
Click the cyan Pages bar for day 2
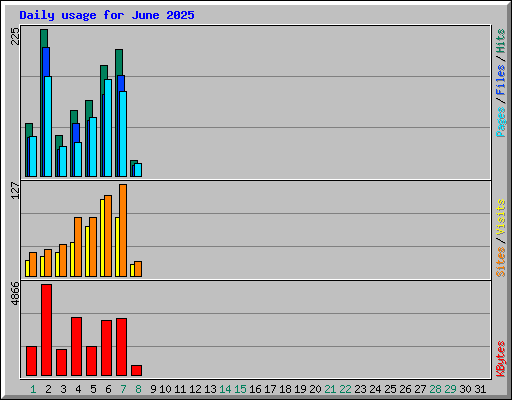[48, 126]
